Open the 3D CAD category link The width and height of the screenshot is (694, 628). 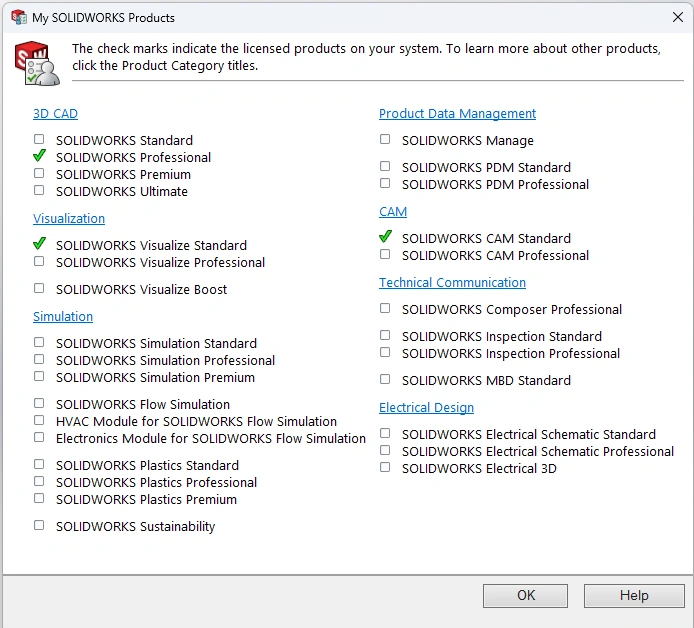55,114
